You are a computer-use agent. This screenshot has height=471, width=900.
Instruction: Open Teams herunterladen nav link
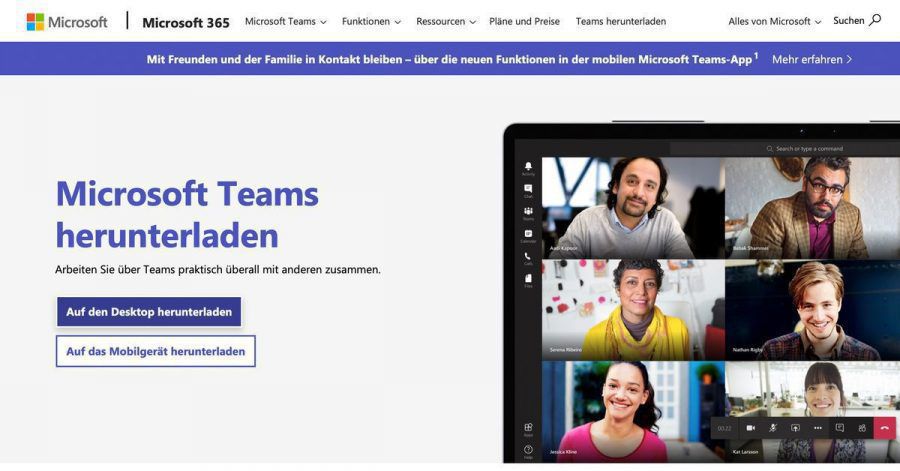pos(620,21)
